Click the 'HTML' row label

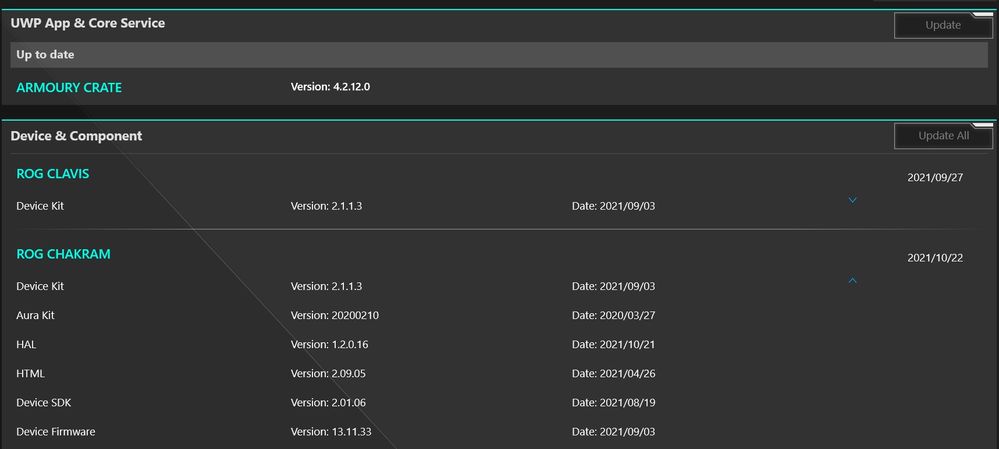point(31,374)
